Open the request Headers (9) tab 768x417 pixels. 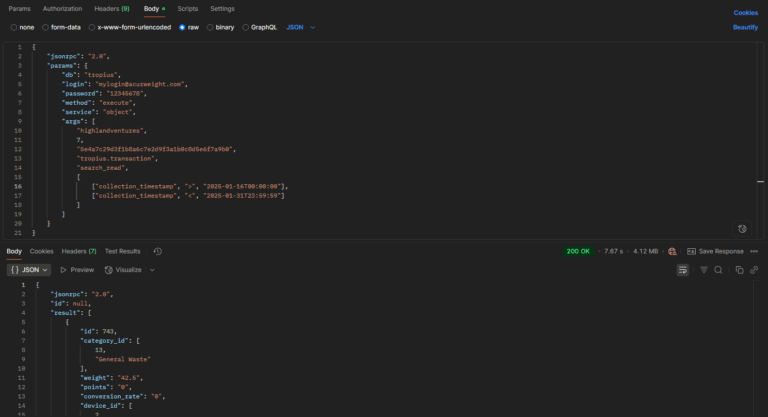pos(112,9)
